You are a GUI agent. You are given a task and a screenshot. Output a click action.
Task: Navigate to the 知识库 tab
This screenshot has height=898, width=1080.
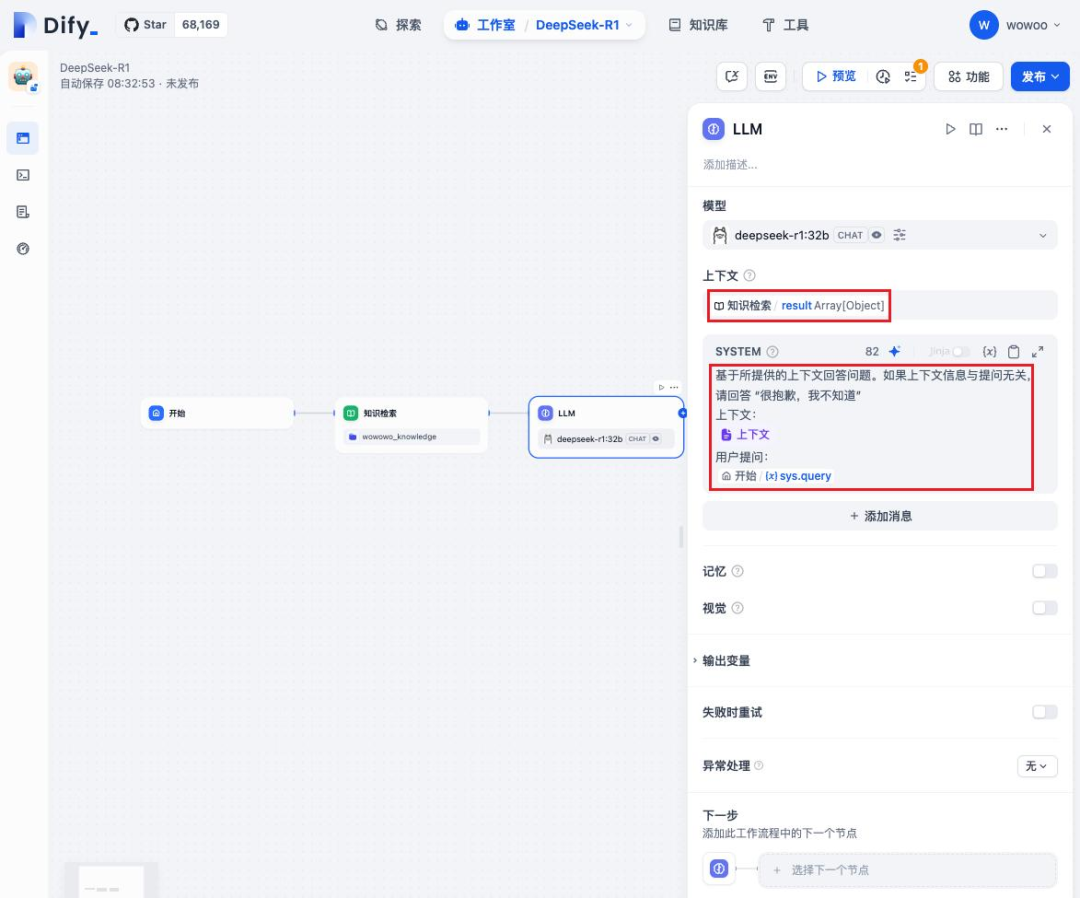pyautogui.click(x=698, y=25)
